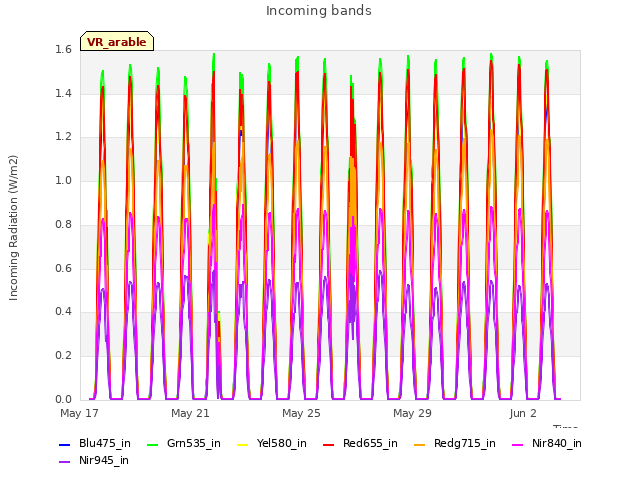This screenshot has width=640, height=480.
Task: Click the green Grn535_in legend swatch
Action: (152, 444)
